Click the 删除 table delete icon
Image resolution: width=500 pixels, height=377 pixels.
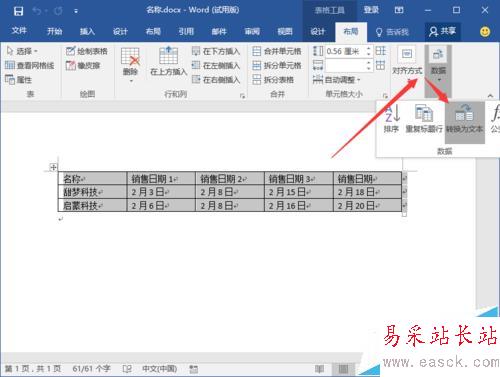[130, 57]
